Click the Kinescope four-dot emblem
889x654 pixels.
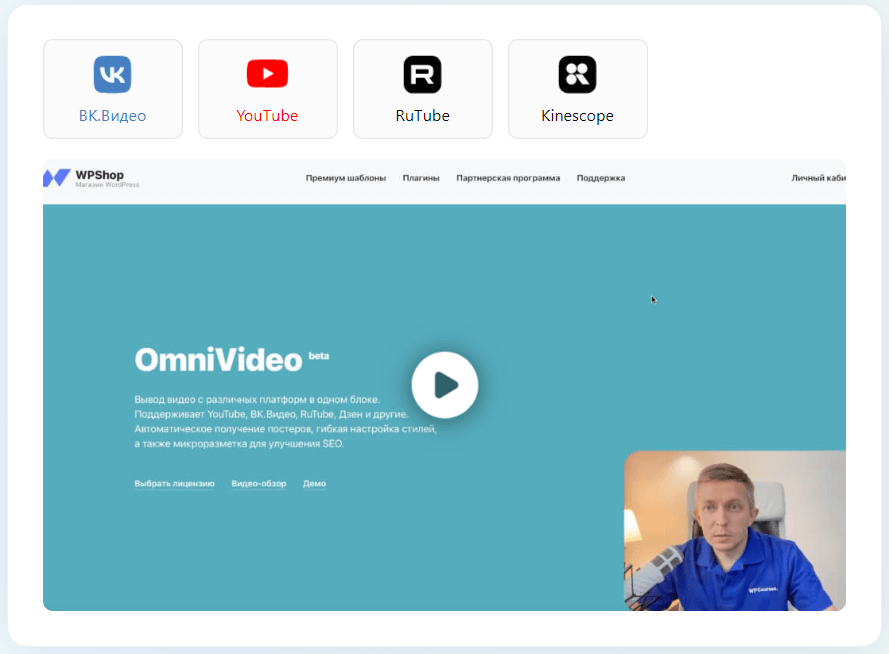tap(577, 73)
